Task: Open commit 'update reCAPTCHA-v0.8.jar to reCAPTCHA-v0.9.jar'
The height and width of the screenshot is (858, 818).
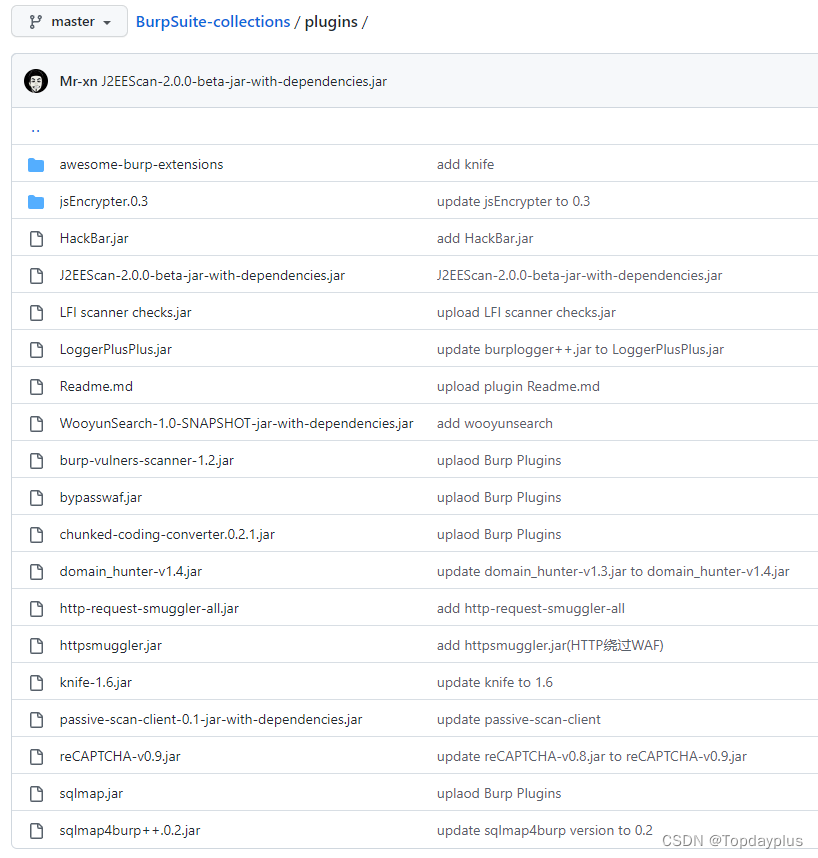Action: pyautogui.click(x=591, y=756)
